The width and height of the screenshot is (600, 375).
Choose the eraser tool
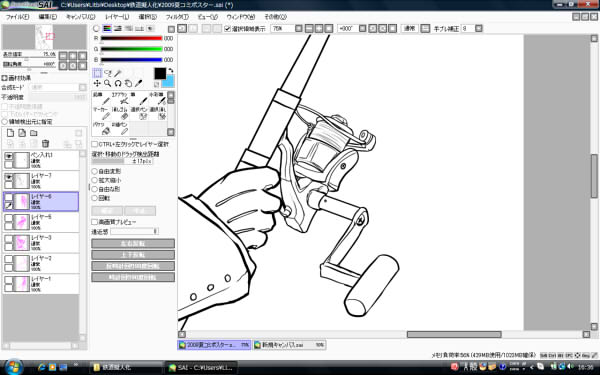[120, 113]
